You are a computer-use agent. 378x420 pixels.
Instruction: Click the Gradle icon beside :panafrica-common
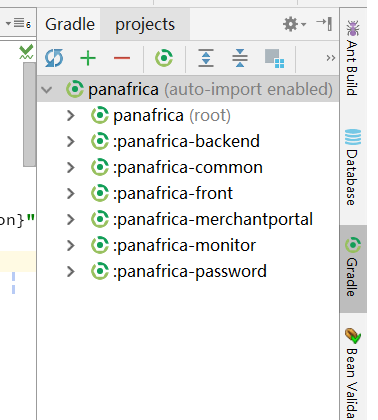point(100,167)
